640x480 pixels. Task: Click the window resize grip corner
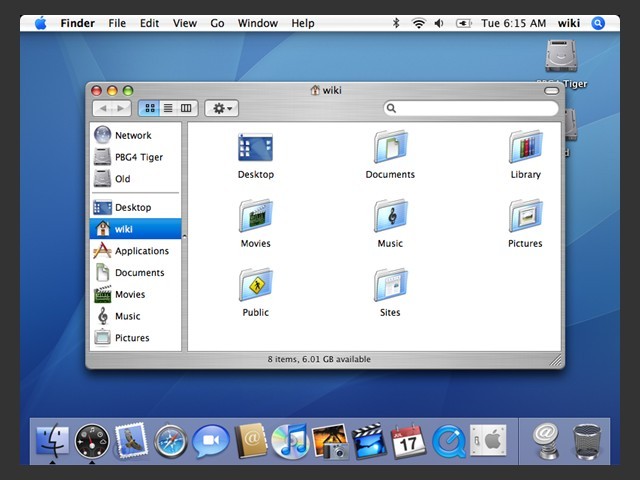tap(556, 360)
